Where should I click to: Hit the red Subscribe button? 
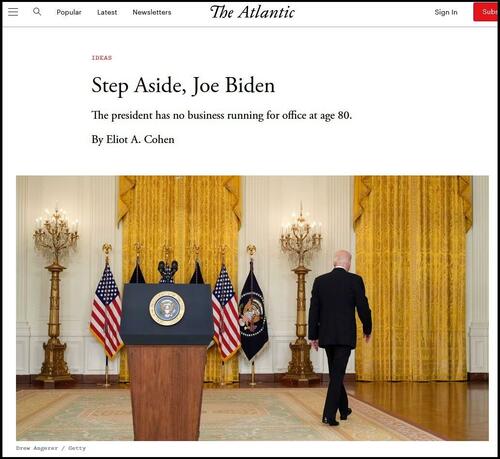pyautogui.click(x=486, y=12)
